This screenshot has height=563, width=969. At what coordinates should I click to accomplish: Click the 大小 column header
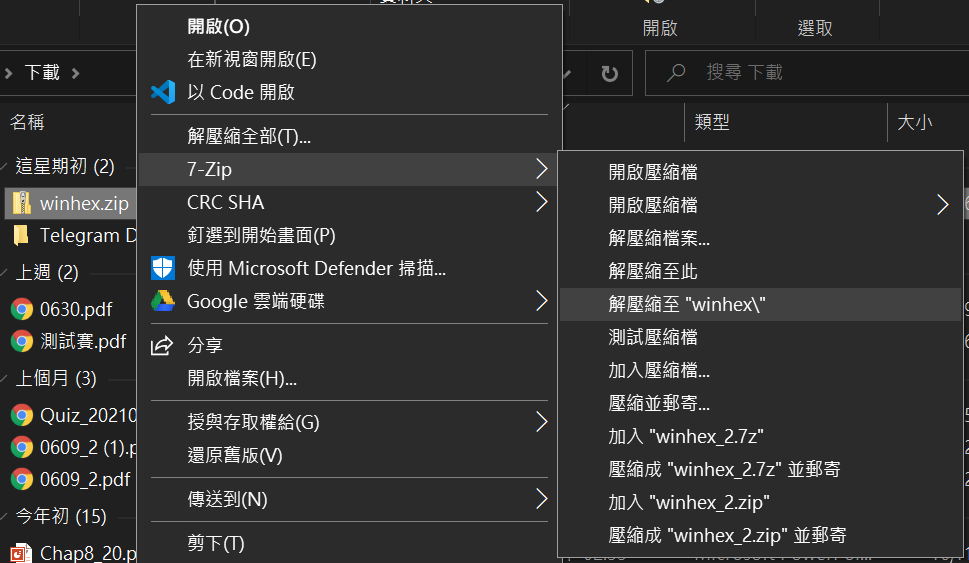click(x=915, y=122)
